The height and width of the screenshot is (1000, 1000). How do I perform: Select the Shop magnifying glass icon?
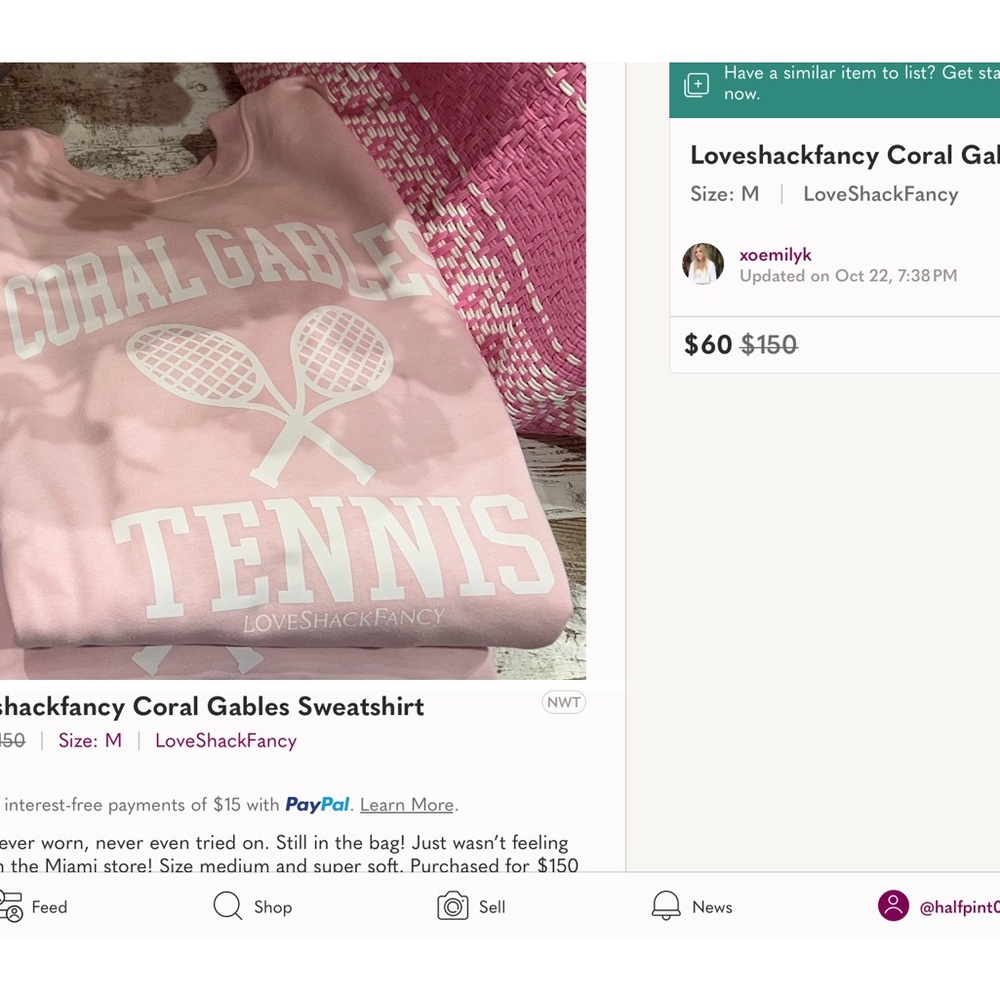[x=228, y=906]
